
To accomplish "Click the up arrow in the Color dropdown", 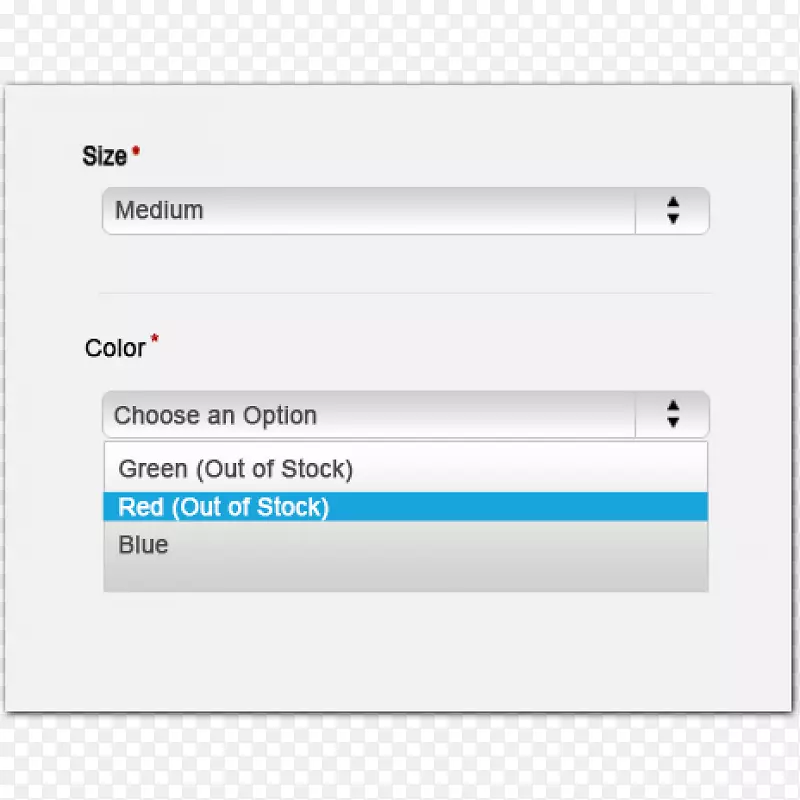I will click(x=673, y=406).
